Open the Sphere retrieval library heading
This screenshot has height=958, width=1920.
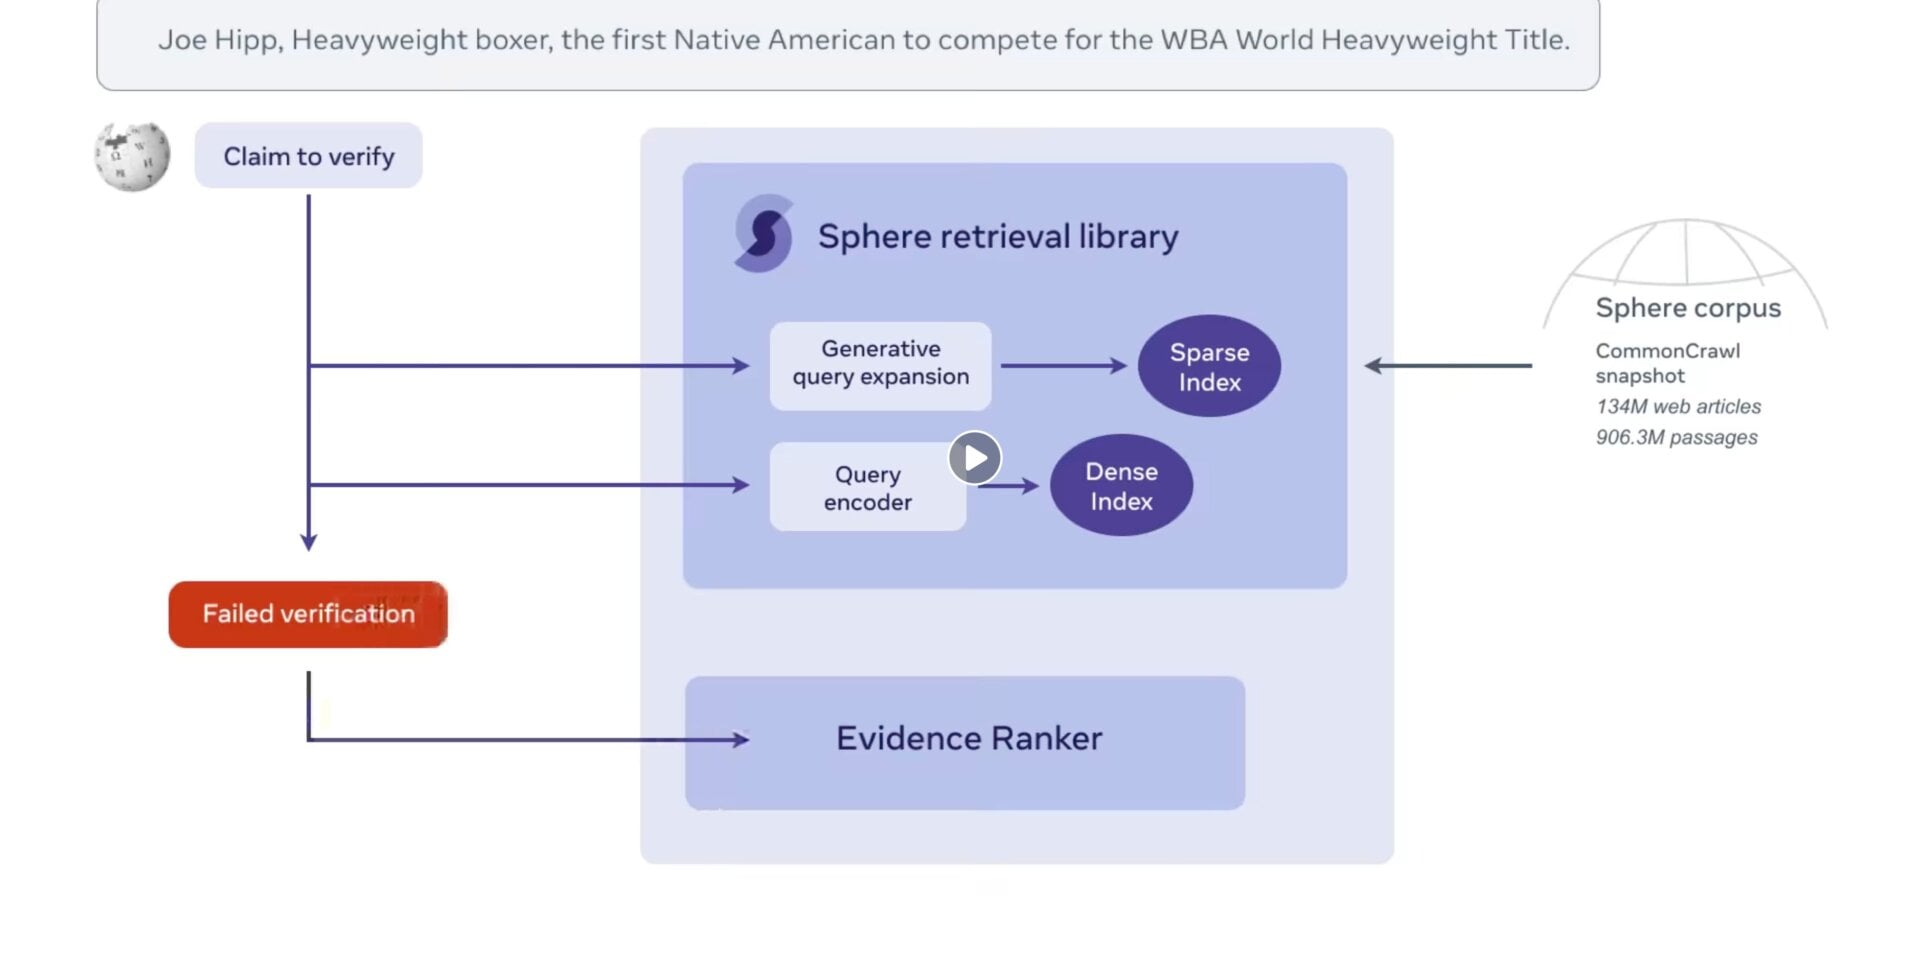coord(999,236)
